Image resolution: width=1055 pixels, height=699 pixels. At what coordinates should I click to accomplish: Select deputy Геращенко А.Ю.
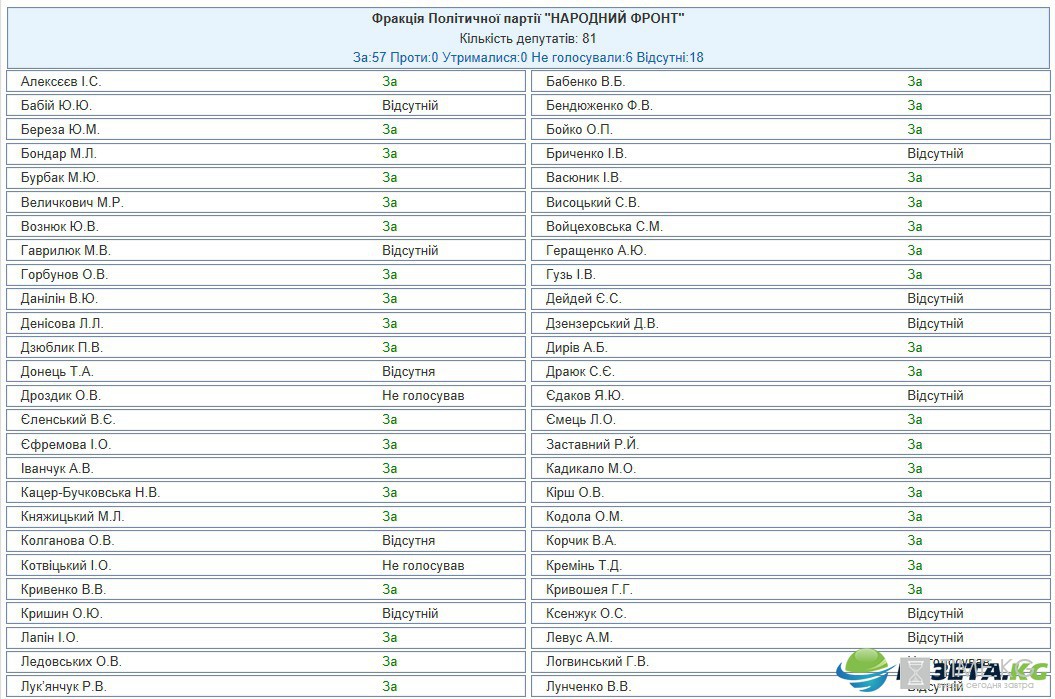tap(595, 251)
